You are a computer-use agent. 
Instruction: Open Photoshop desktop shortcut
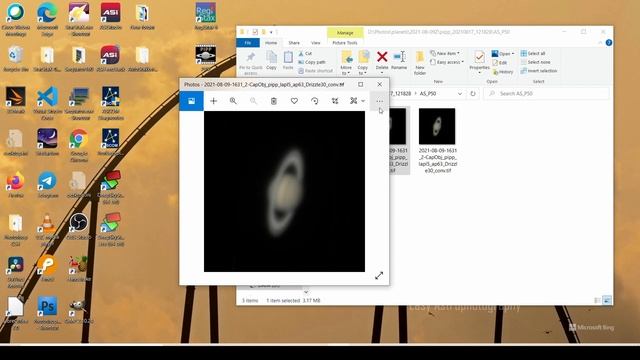(47, 313)
